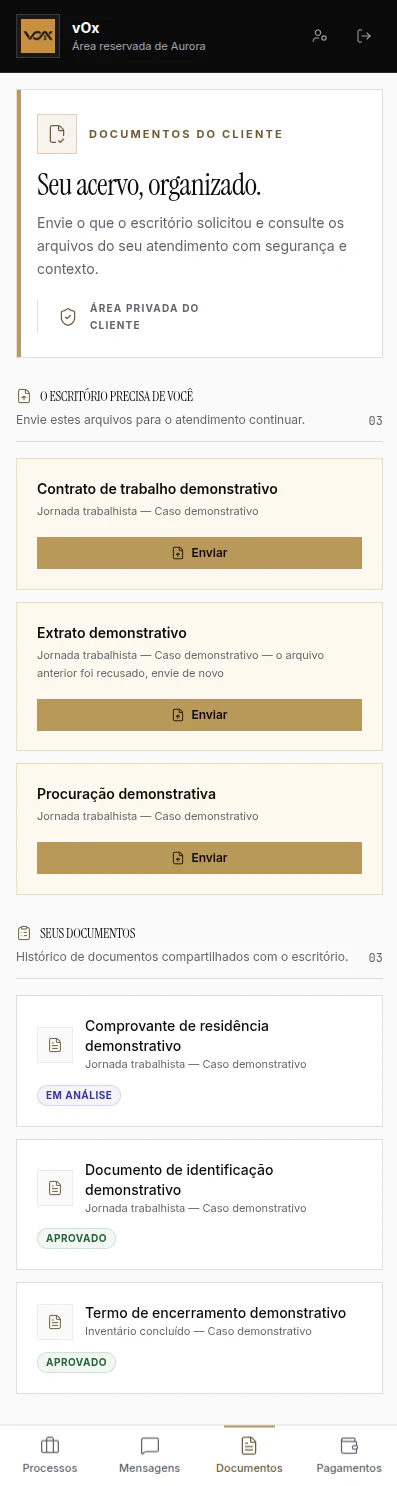Switch to the Processos tab
This screenshot has width=397, height=1486.
(50, 1456)
